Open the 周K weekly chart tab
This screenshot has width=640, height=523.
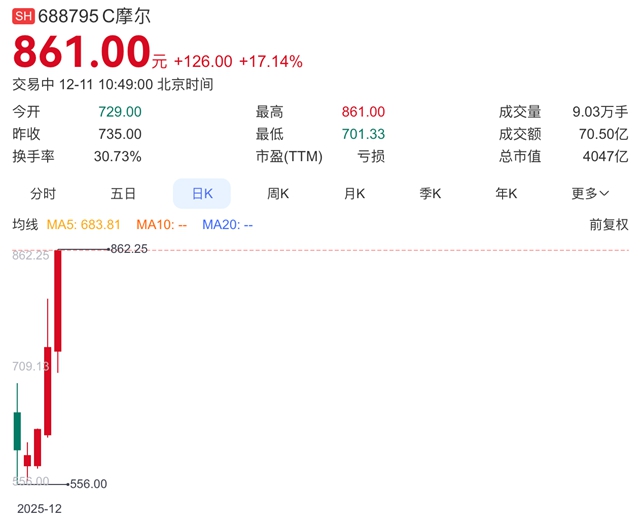(278, 193)
